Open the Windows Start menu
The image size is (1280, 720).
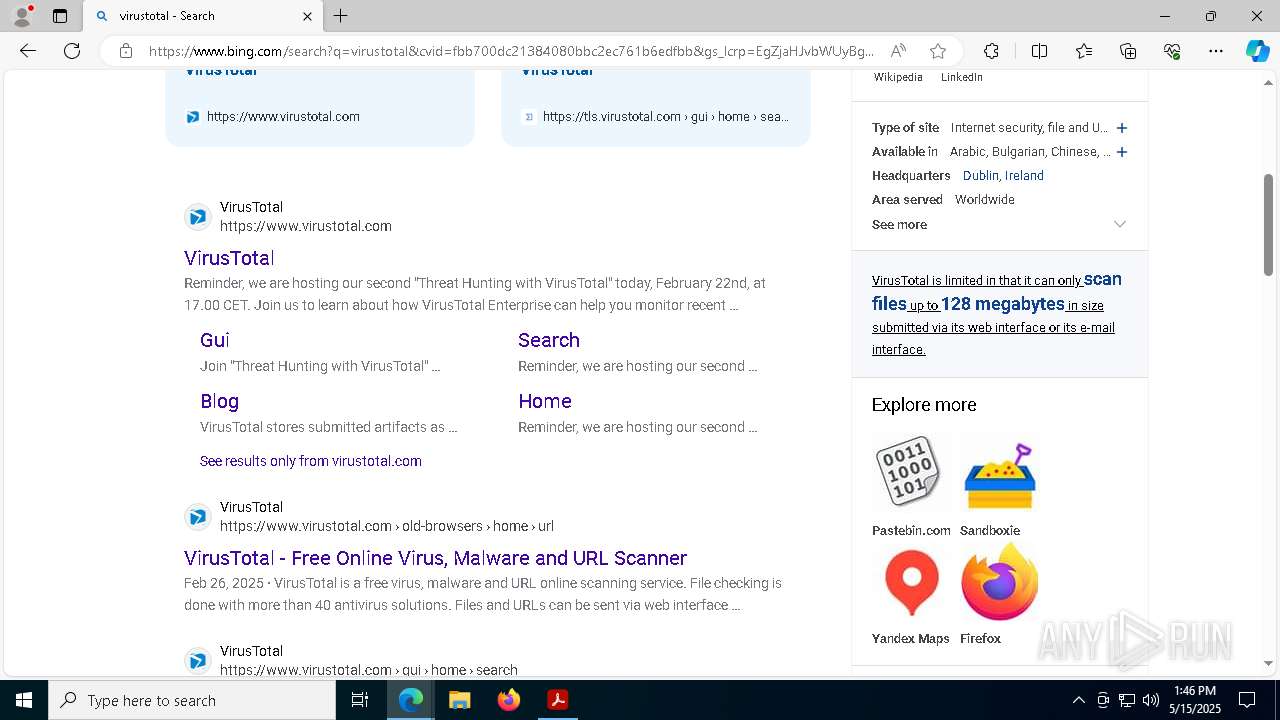24,700
